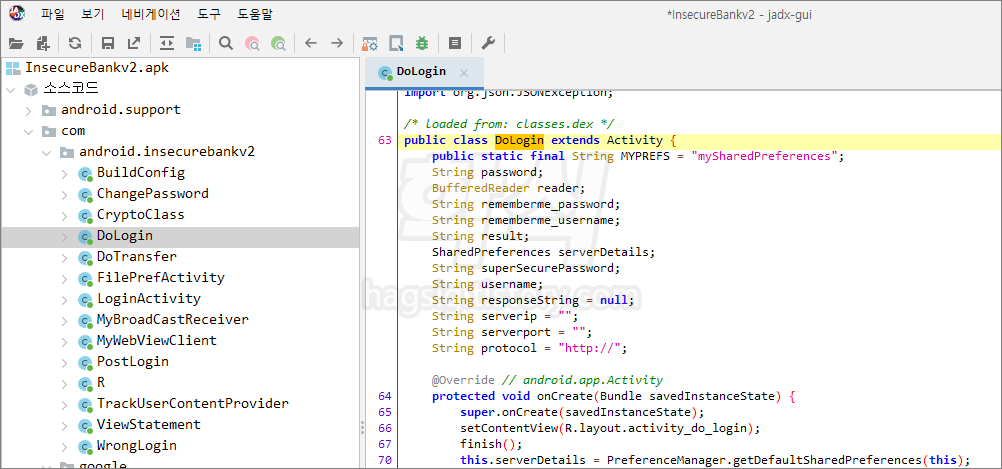This screenshot has height=469, width=1002.
Task: Click the CryptoClass class icon
Action: point(85,216)
